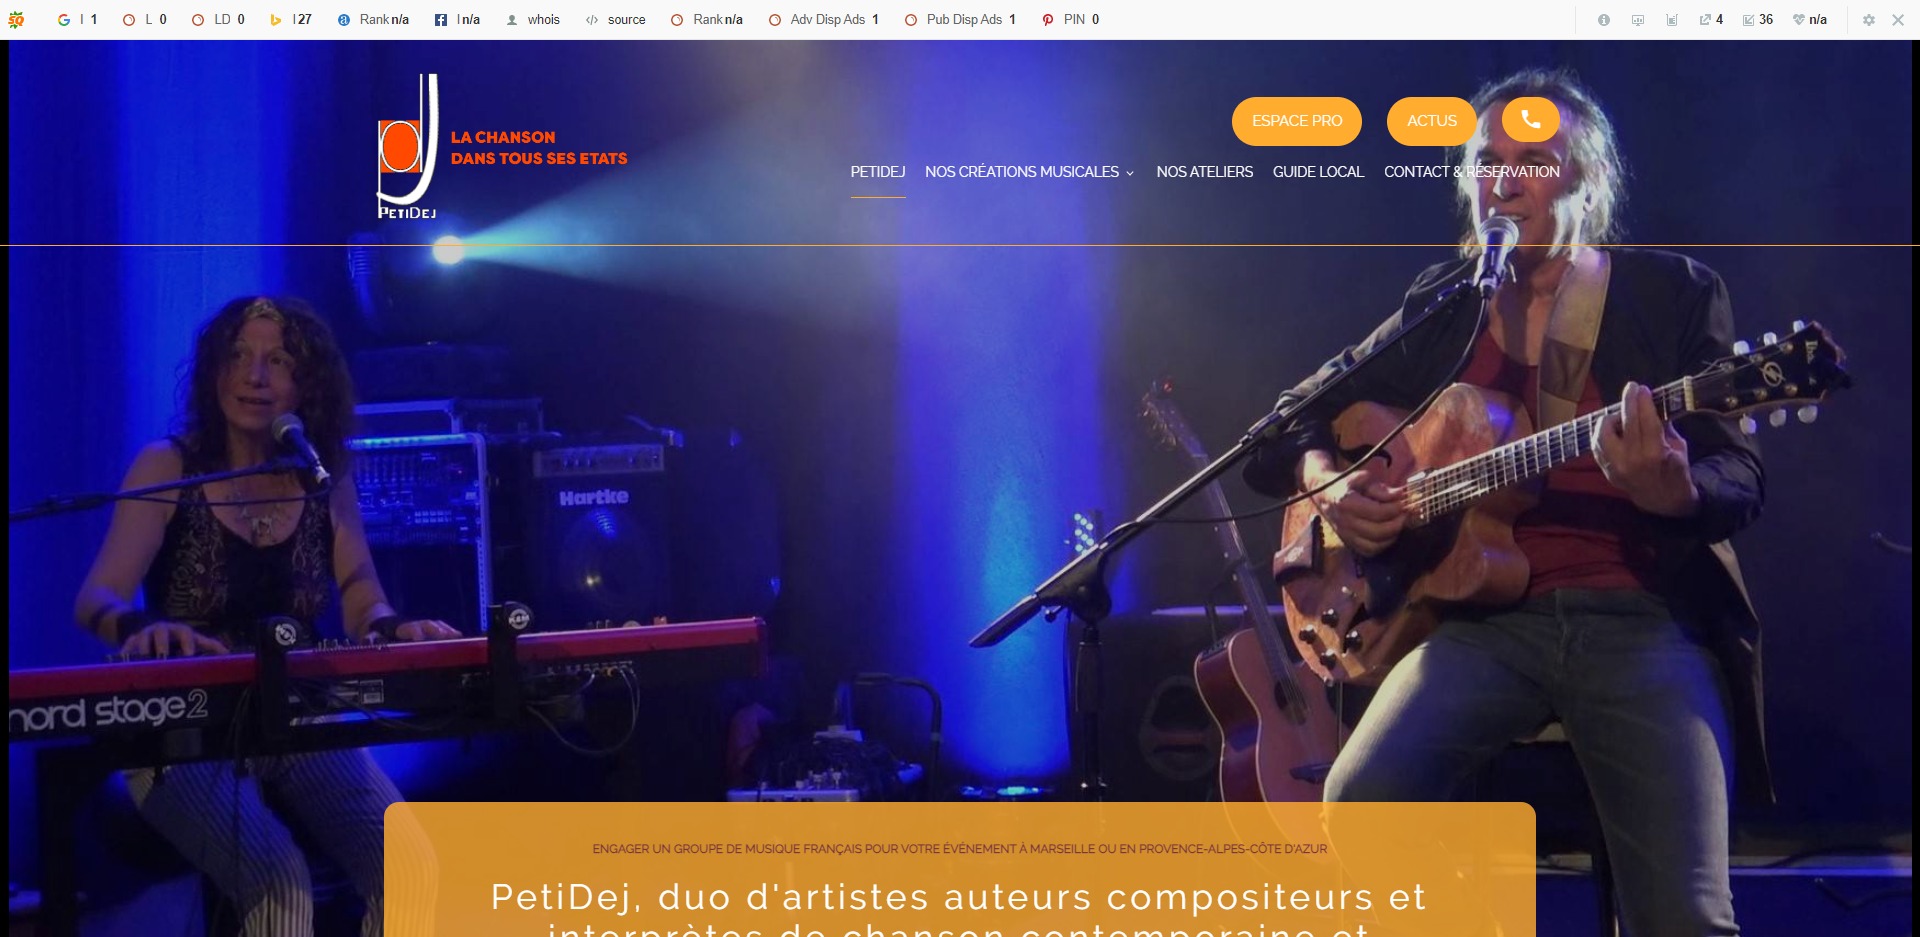
Task: Click the orange phone call button
Action: 1530,120
